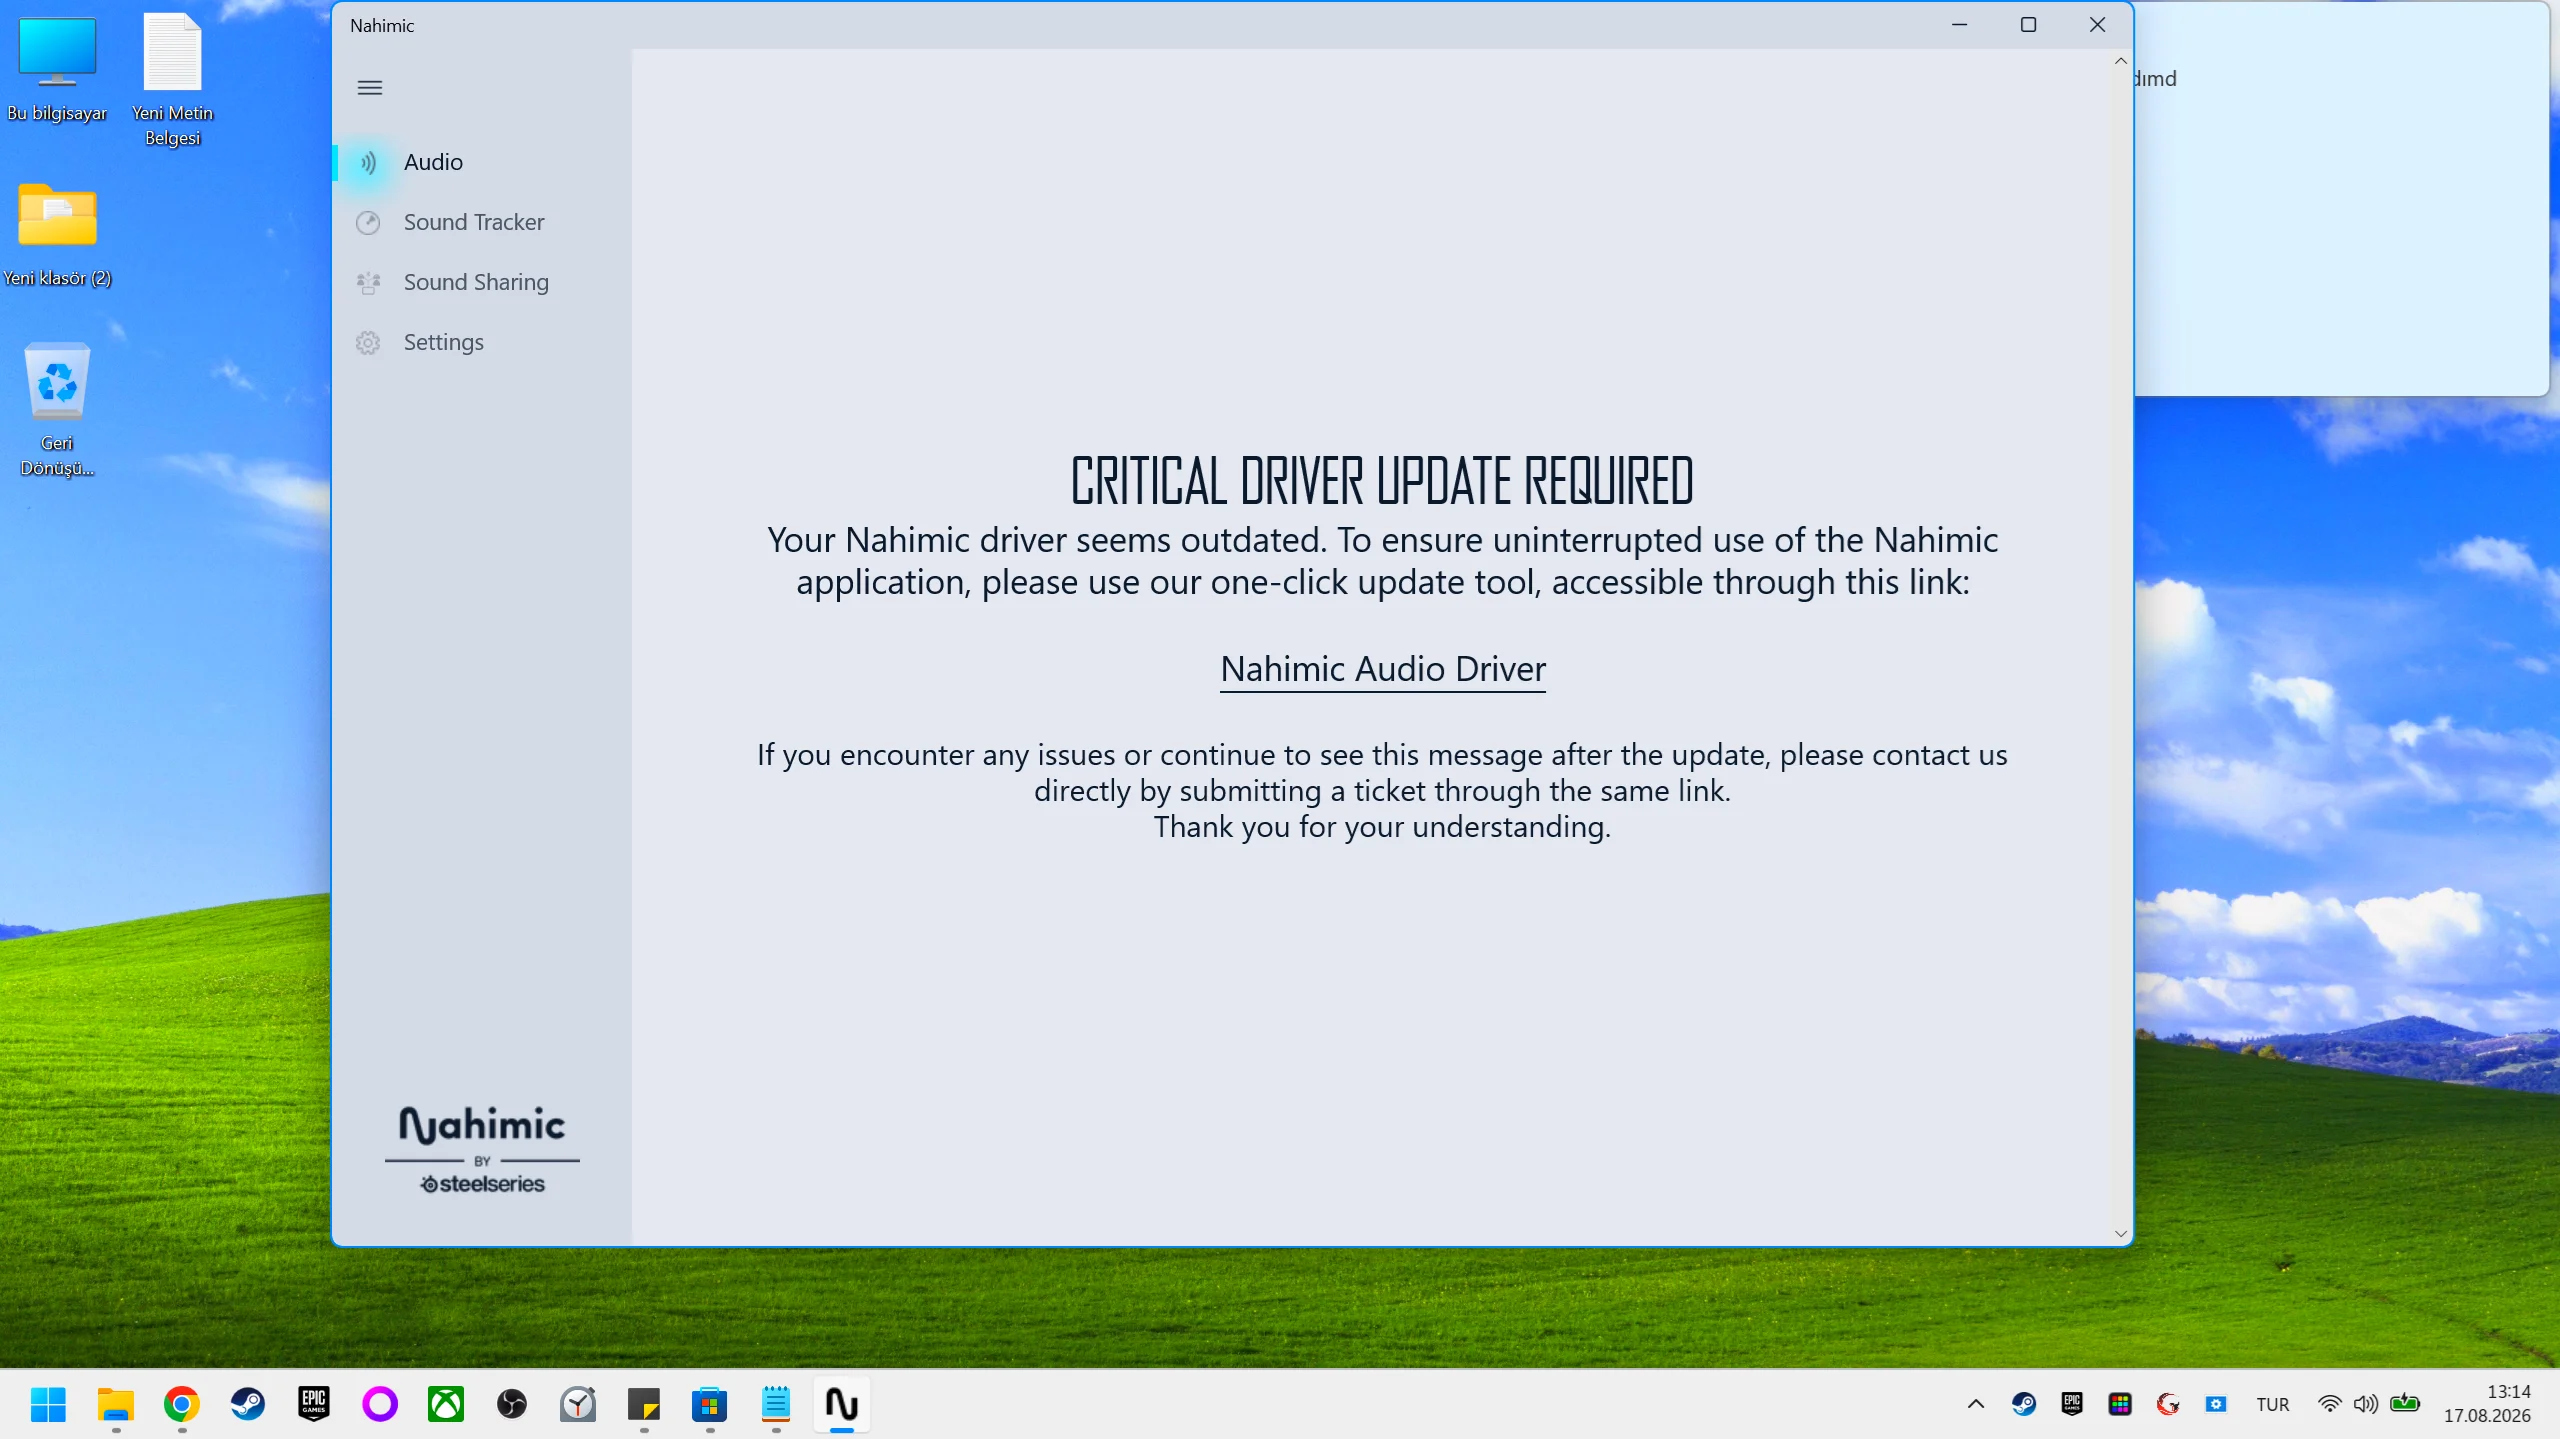Launch OBS Studio from the taskbar

pyautogui.click(x=512, y=1404)
